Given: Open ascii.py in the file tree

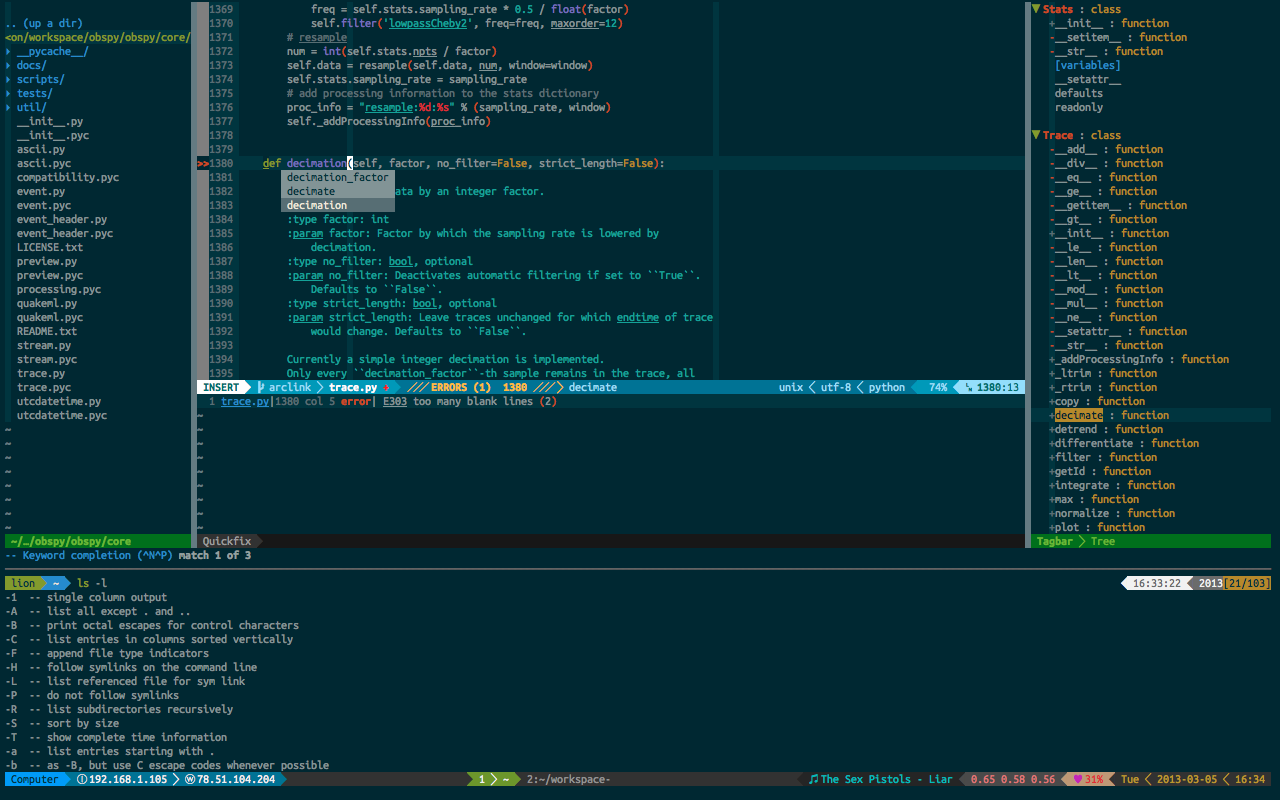Looking at the screenshot, I should 41,149.
